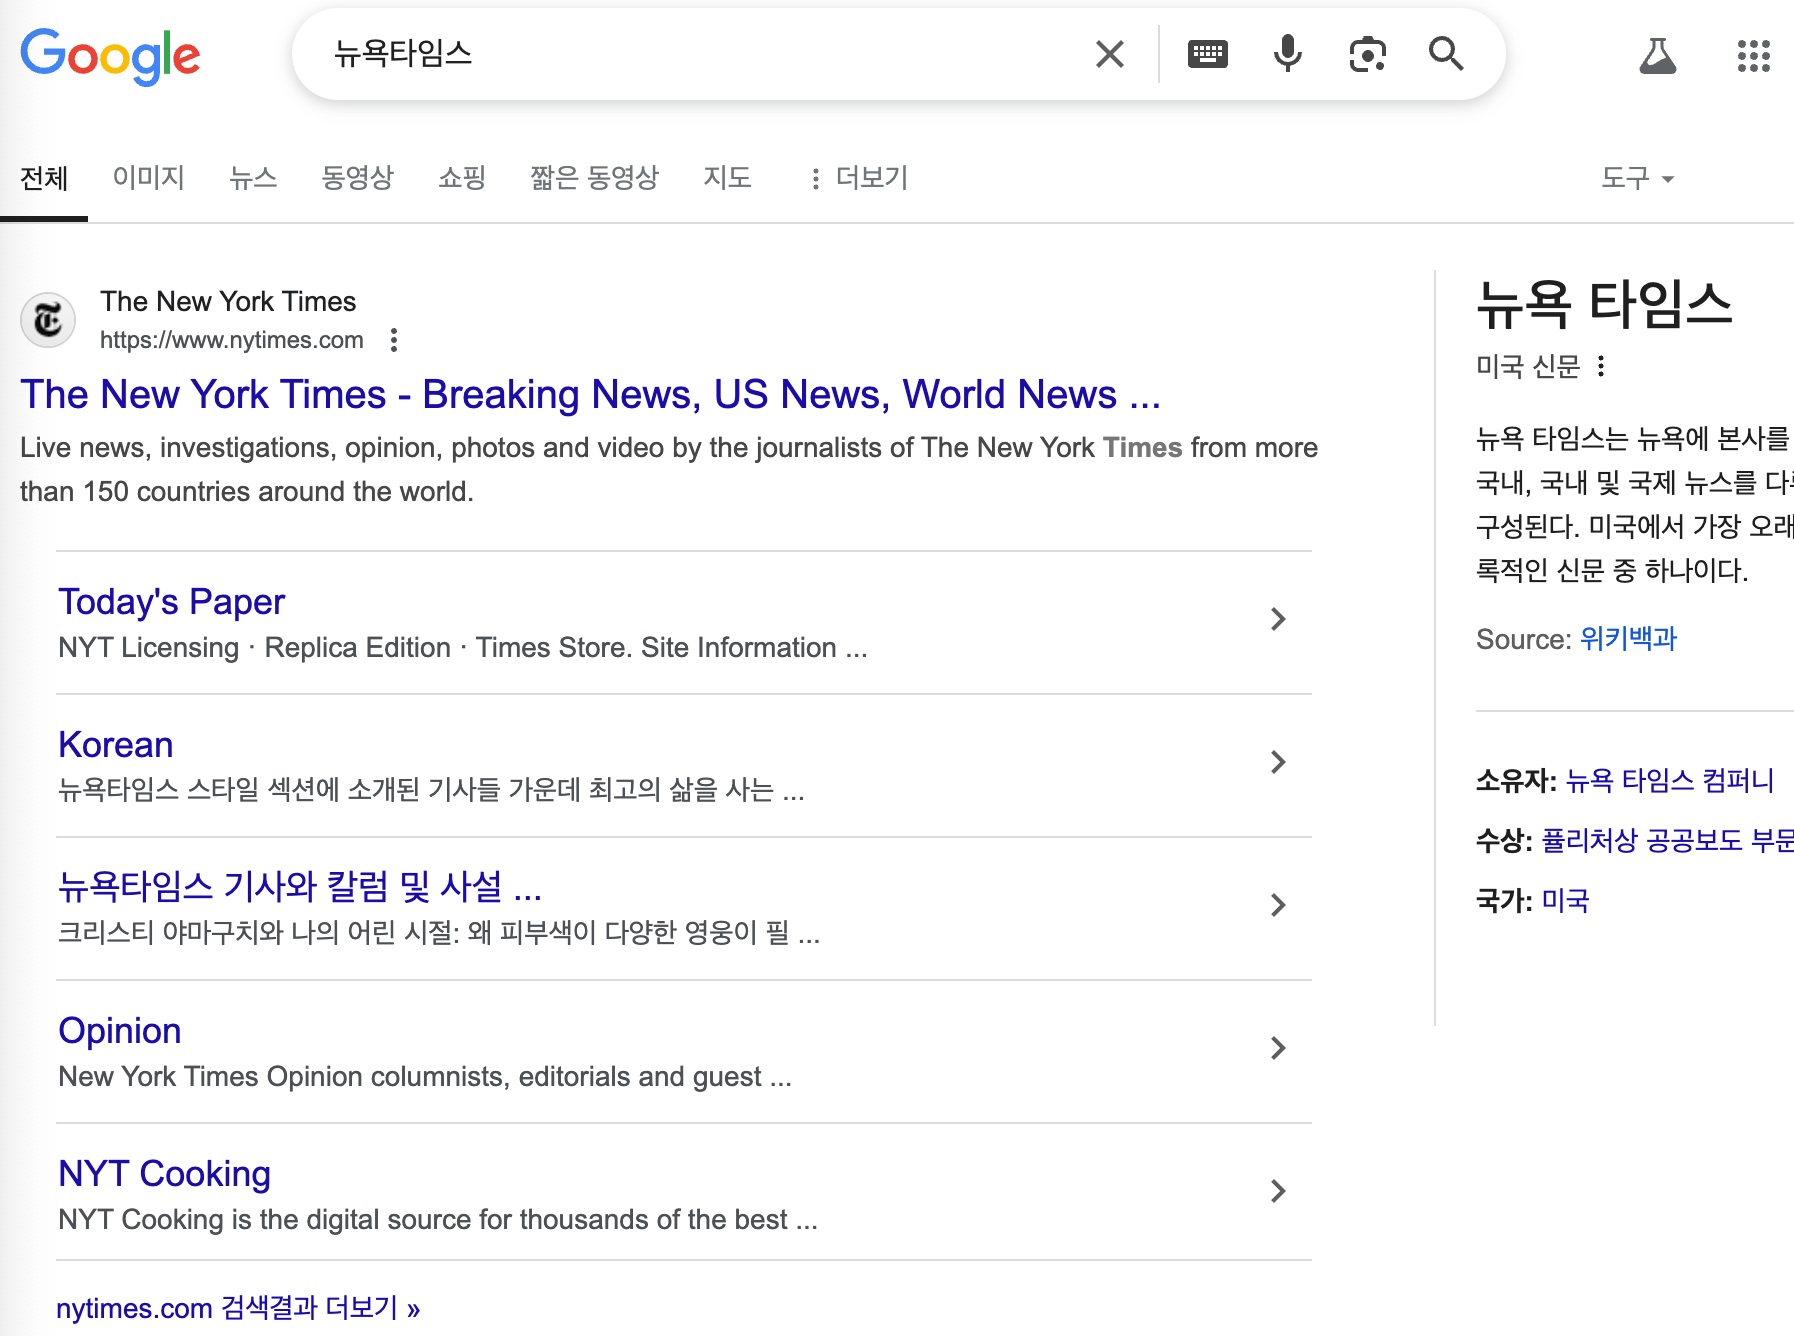Switch to the 쇼핑 tab
Viewport: 1794px width, 1336px height.
click(462, 178)
